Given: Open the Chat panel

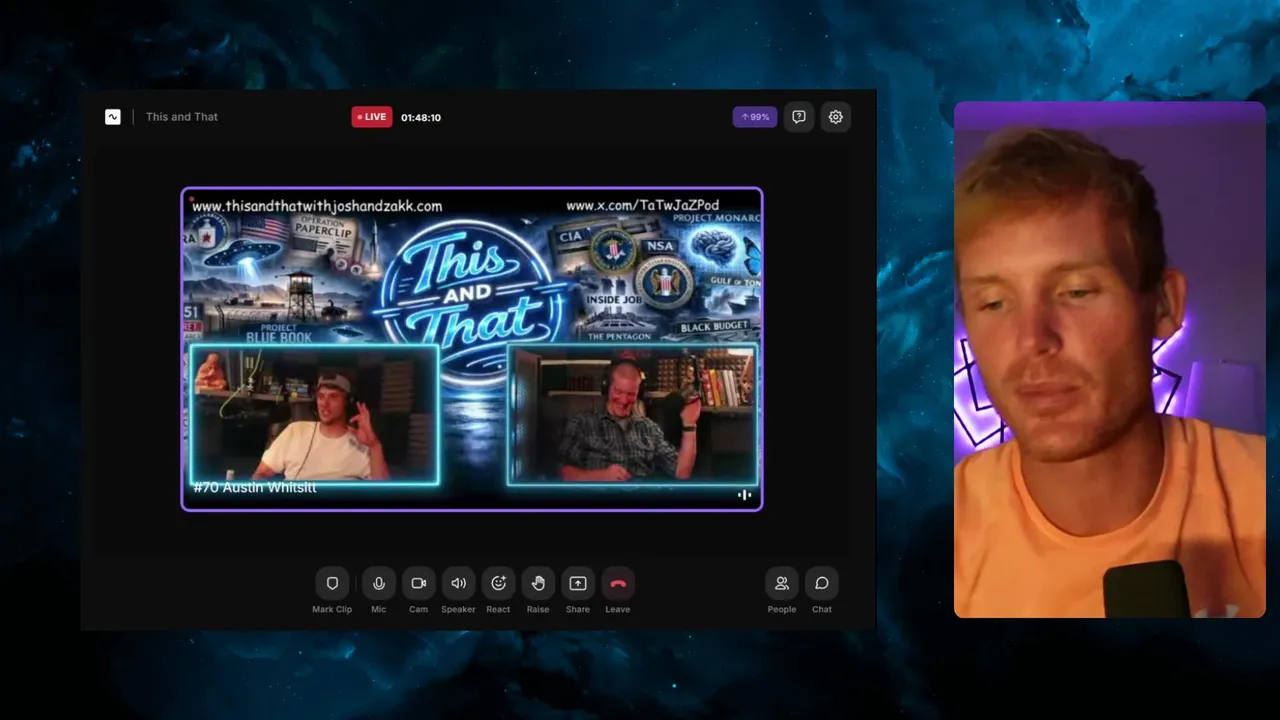Looking at the screenshot, I should (x=822, y=583).
